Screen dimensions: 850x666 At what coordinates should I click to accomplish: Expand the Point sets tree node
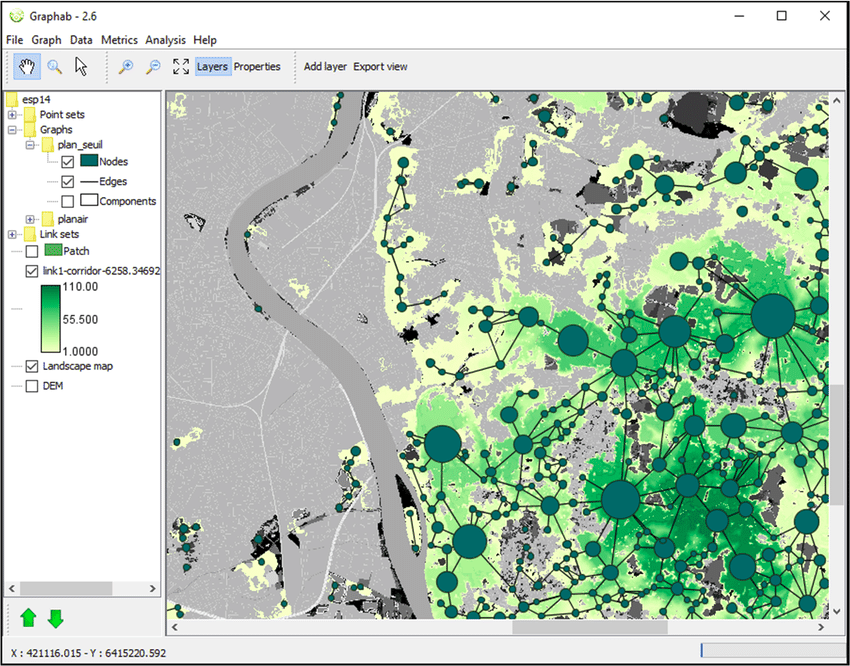point(12,115)
